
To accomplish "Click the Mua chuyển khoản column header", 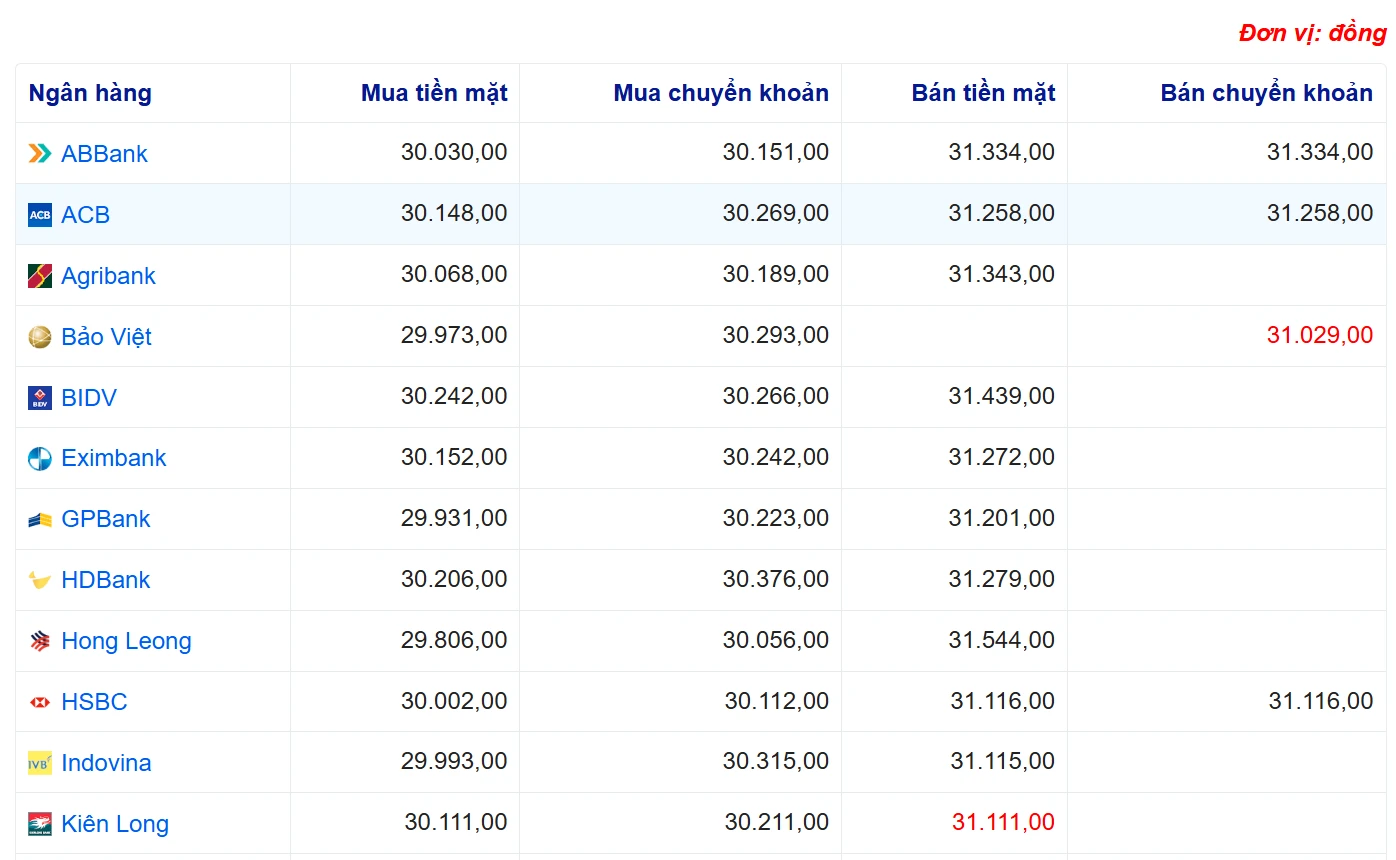I will tap(720, 93).
